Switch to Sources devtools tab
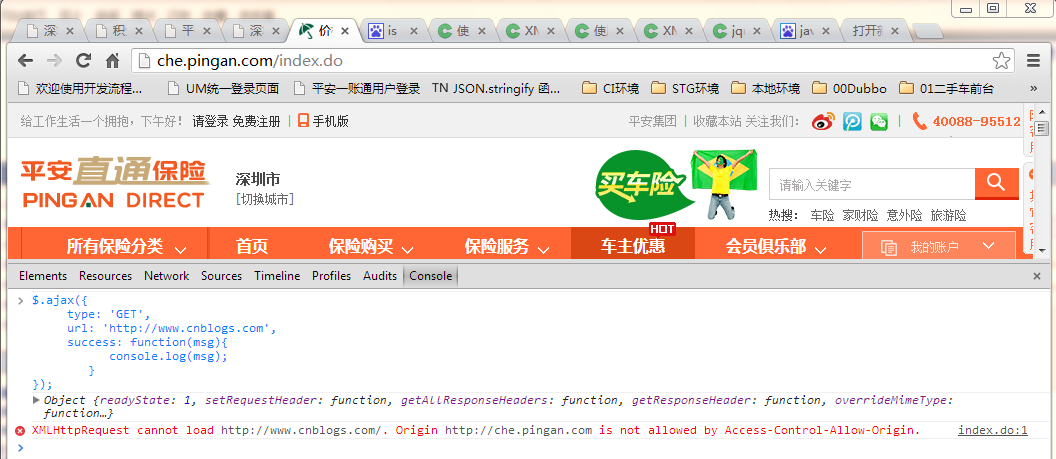This screenshot has width=1056, height=459. [x=222, y=276]
